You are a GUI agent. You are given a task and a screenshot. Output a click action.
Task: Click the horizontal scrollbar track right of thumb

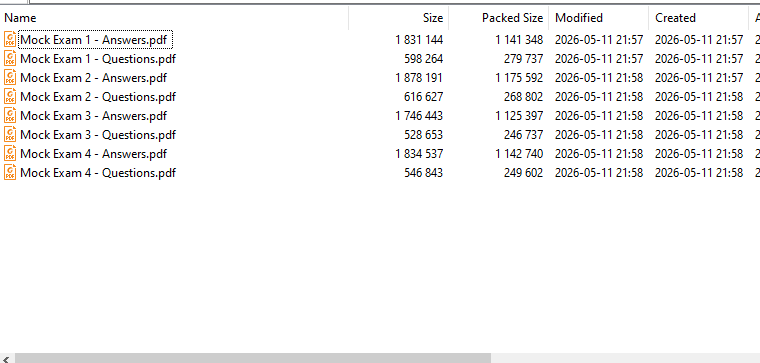(x=625, y=359)
